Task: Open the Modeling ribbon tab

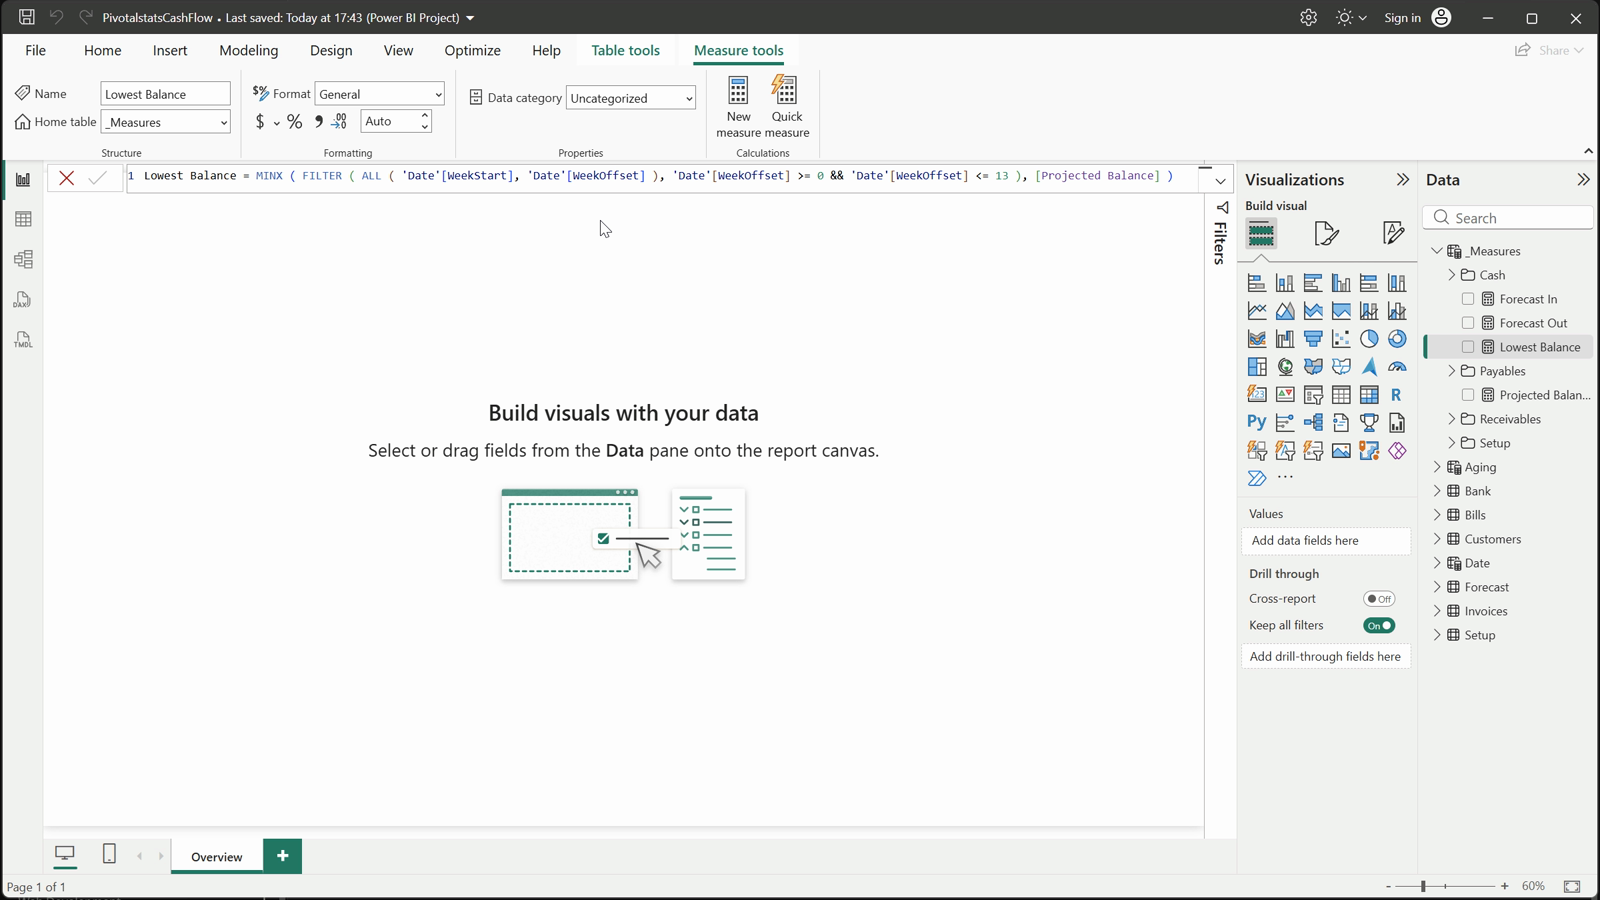Action: tap(249, 50)
